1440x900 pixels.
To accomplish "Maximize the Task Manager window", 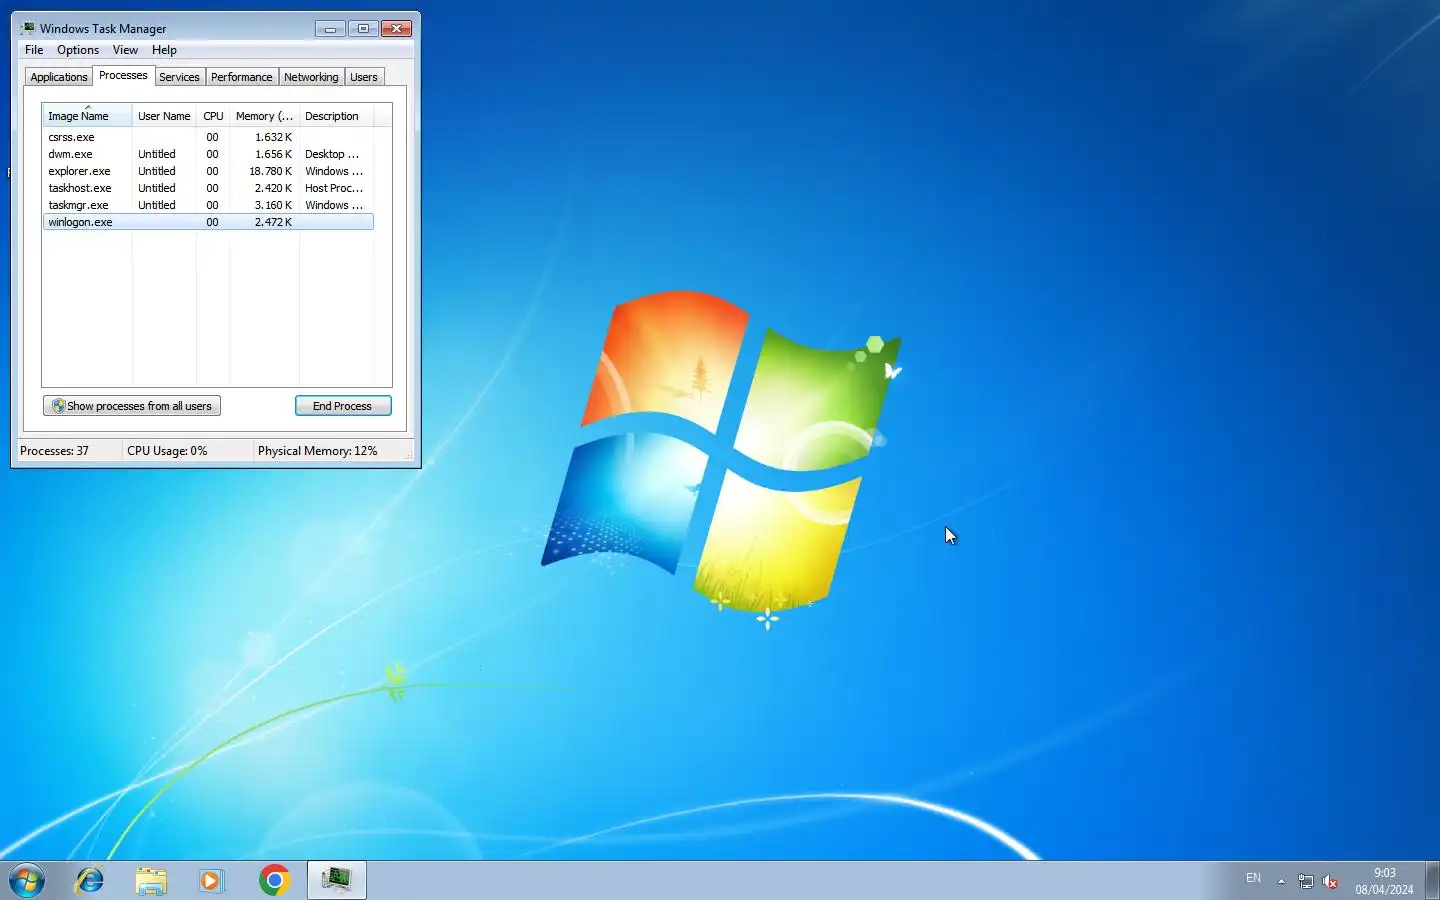I will [x=363, y=29].
